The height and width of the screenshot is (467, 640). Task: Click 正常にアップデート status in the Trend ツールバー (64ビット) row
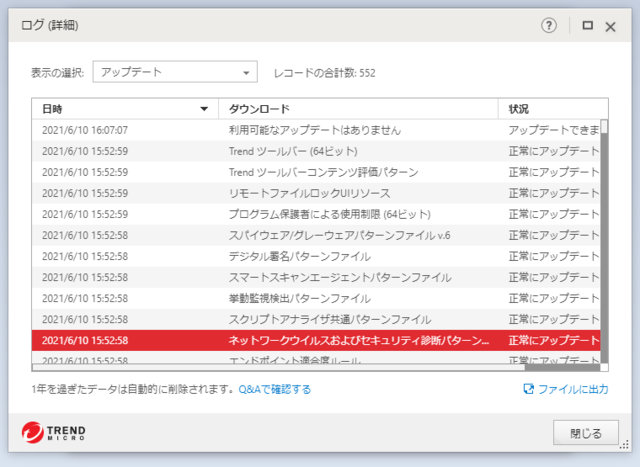(554, 151)
